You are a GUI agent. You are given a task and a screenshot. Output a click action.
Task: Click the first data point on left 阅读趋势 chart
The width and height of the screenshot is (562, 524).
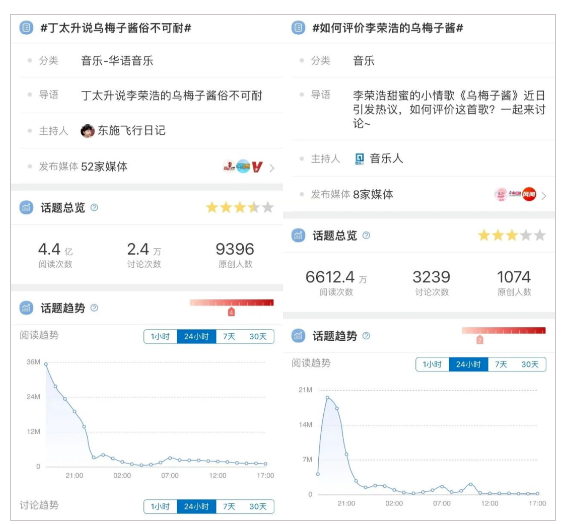[x=46, y=364]
